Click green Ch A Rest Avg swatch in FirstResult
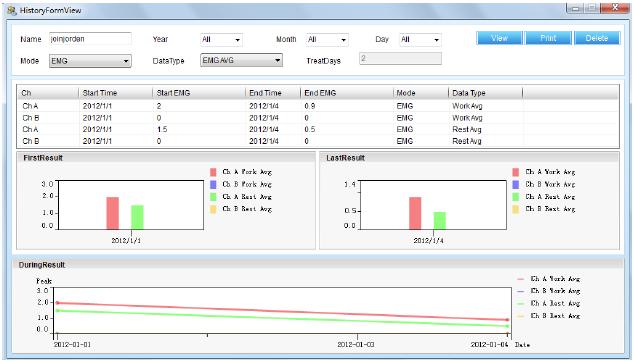 [213, 197]
